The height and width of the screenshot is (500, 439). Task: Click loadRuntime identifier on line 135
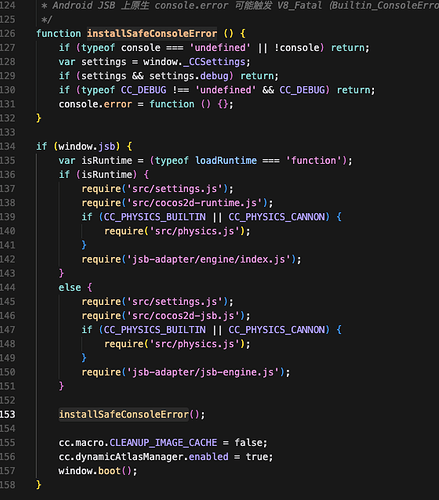tap(226, 161)
